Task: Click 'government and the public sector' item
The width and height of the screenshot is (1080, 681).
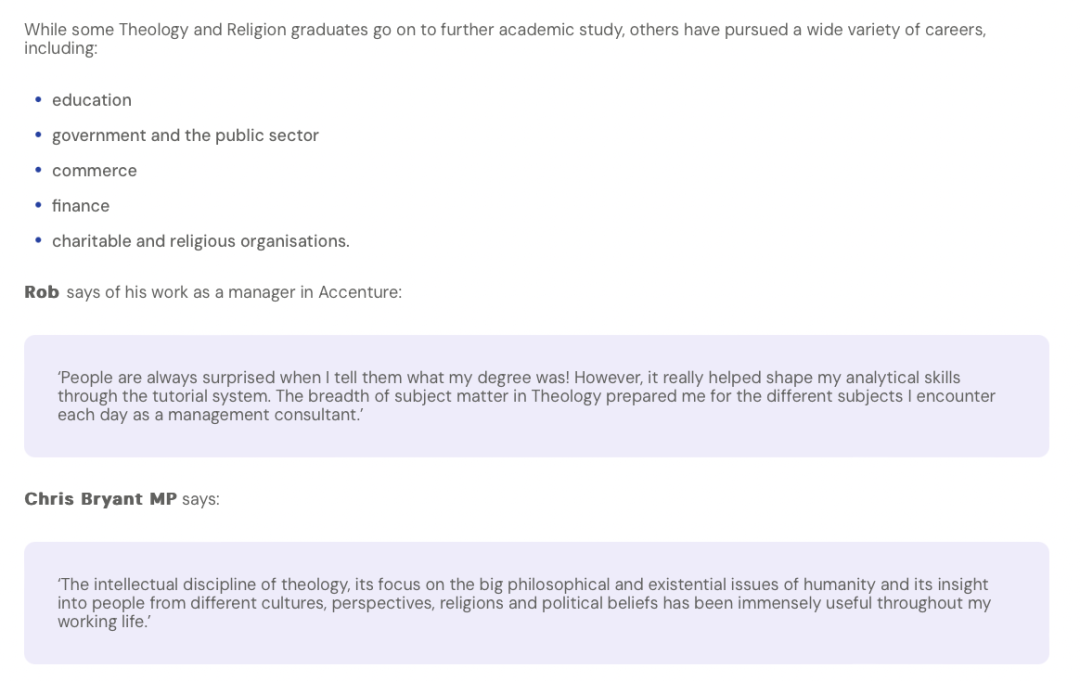Action: pos(185,136)
